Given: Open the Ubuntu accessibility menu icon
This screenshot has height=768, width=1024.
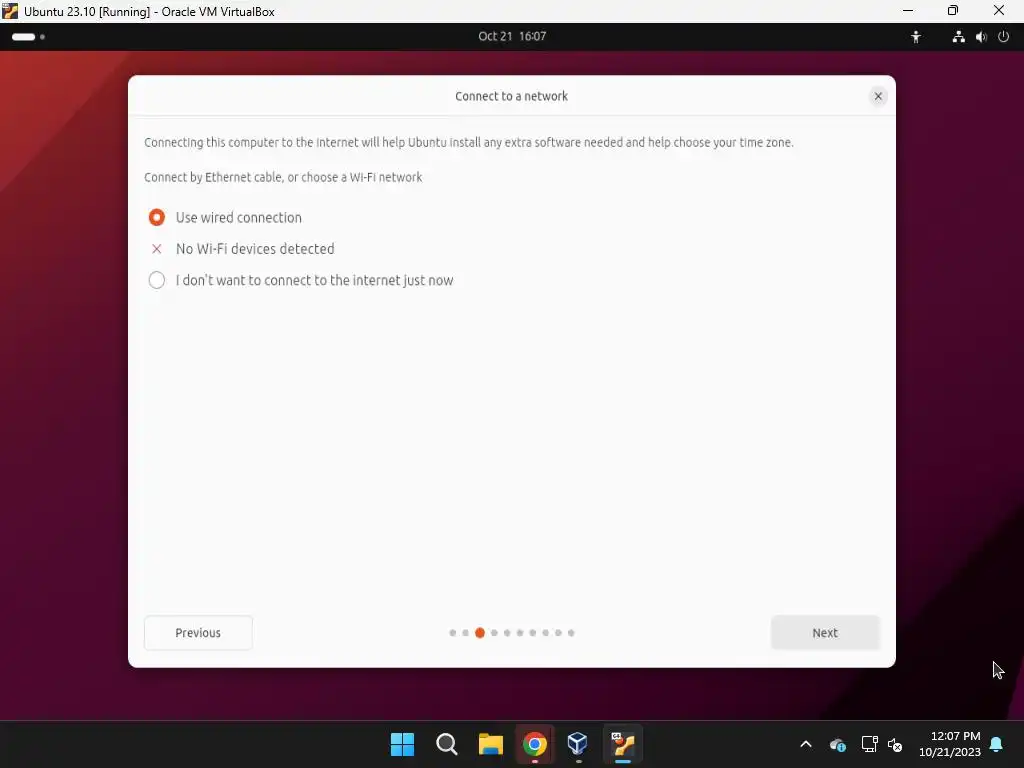Looking at the screenshot, I should click(916, 37).
